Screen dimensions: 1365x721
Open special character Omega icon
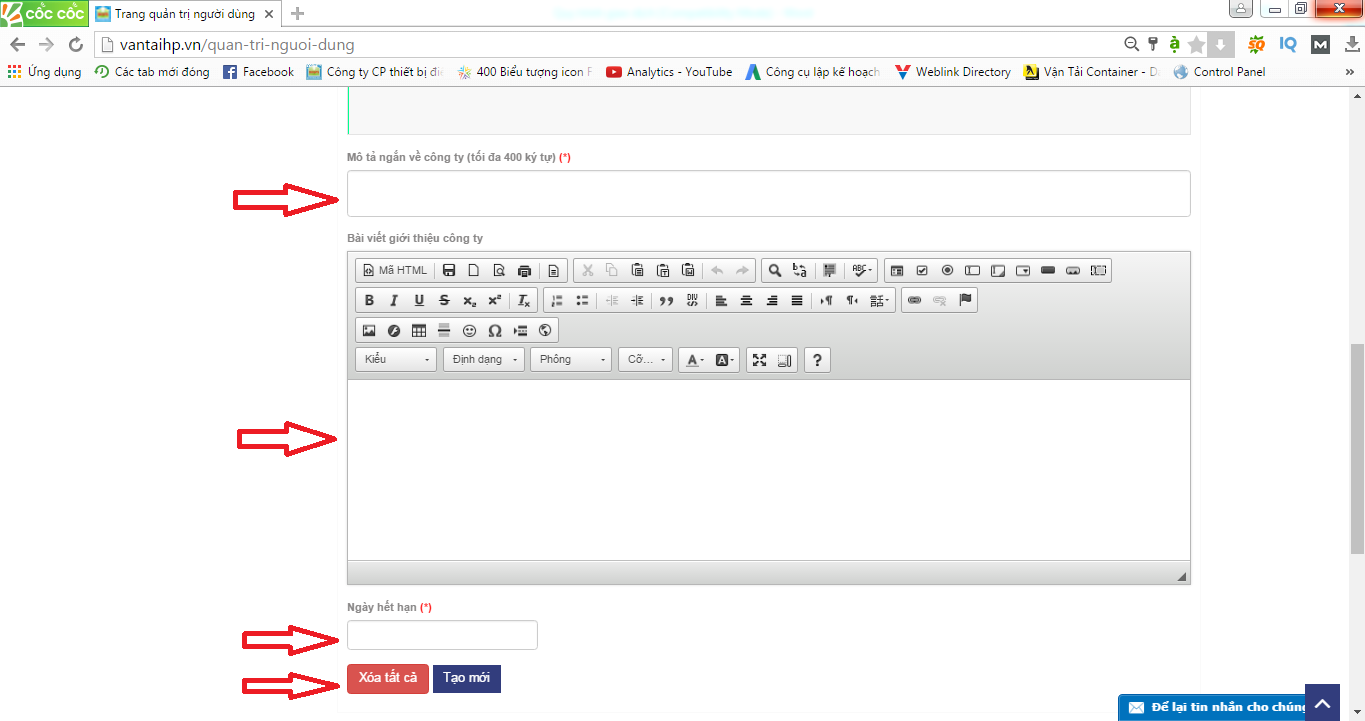(x=495, y=330)
